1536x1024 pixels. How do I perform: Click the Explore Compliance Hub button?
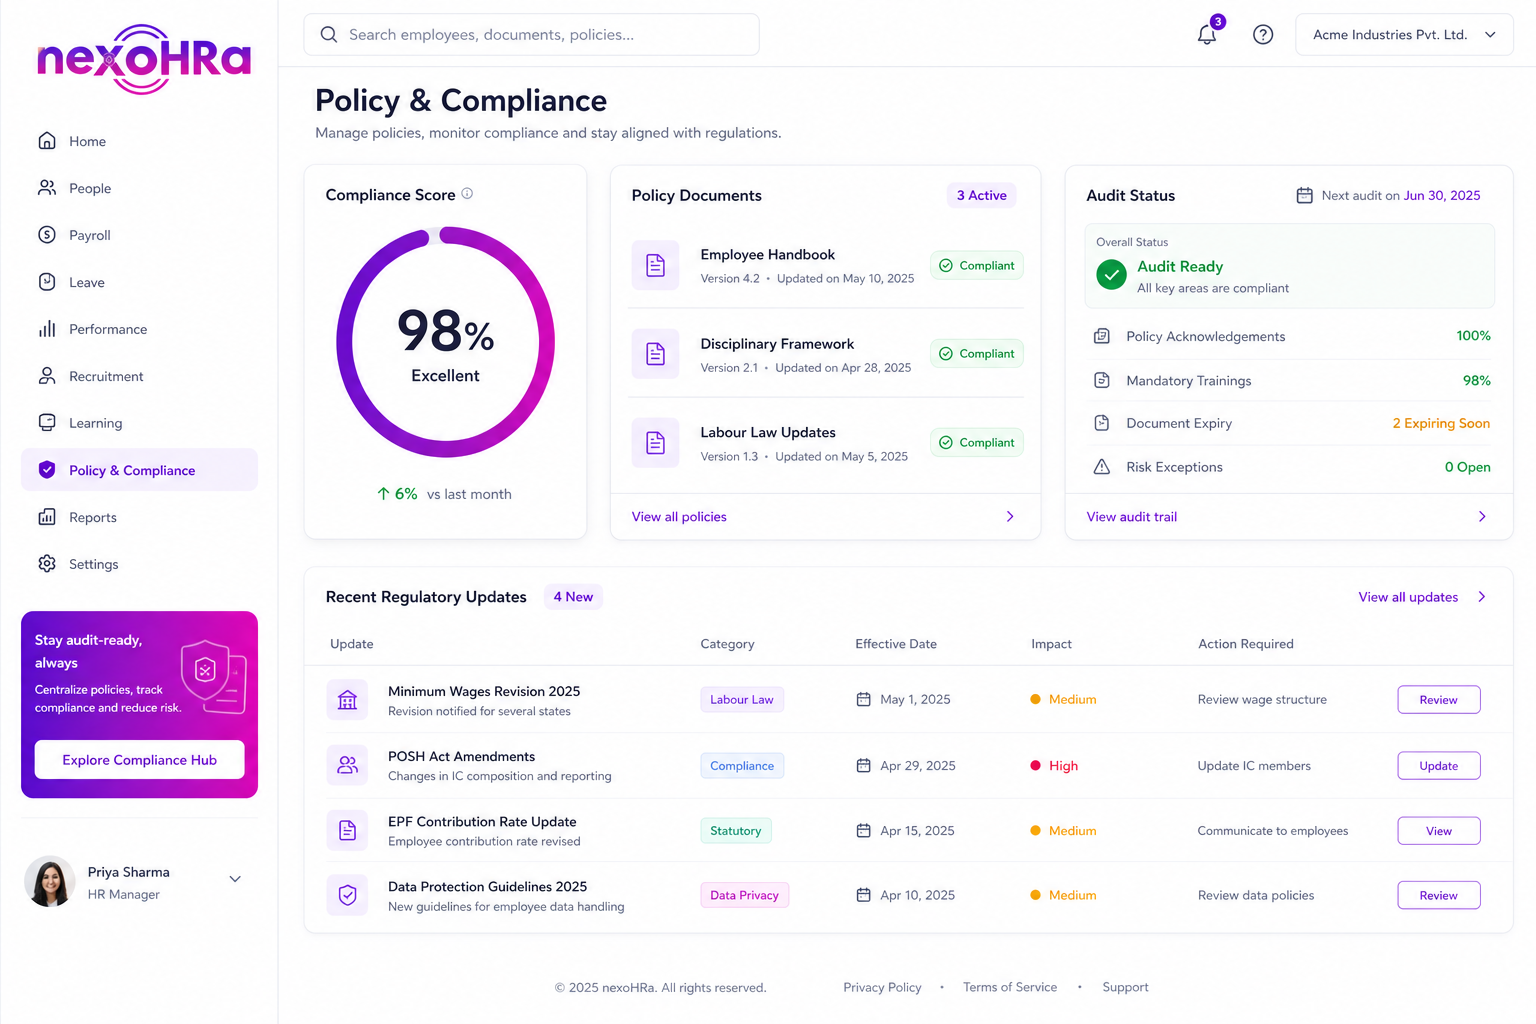click(139, 760)
